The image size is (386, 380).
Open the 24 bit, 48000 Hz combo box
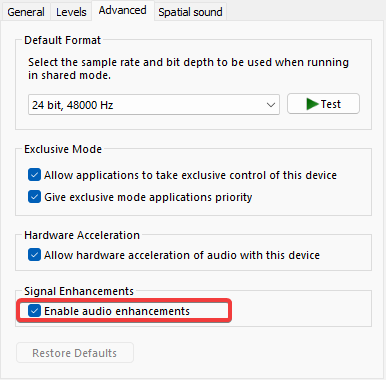pyautogui.click(x=154, y=105)
